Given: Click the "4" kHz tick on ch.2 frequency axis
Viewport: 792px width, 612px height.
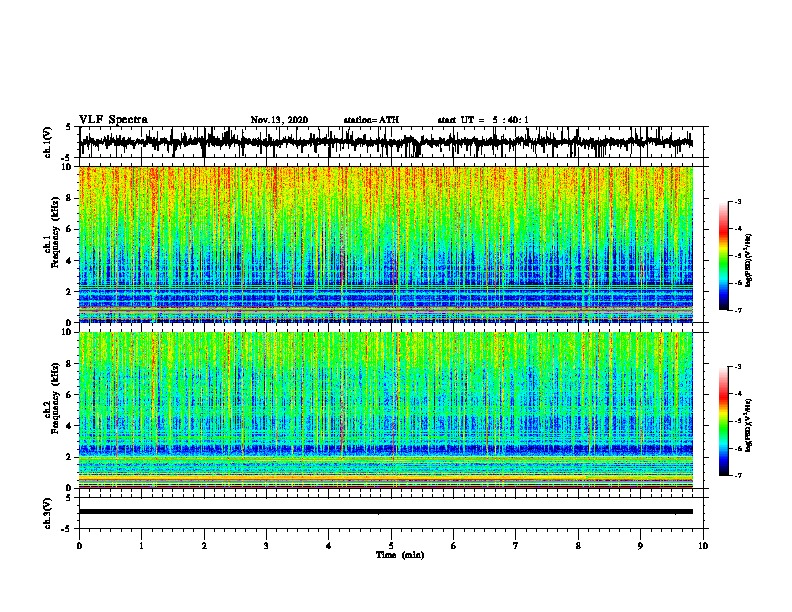Looking at the screenshot, I should click(x=69, y=426).
